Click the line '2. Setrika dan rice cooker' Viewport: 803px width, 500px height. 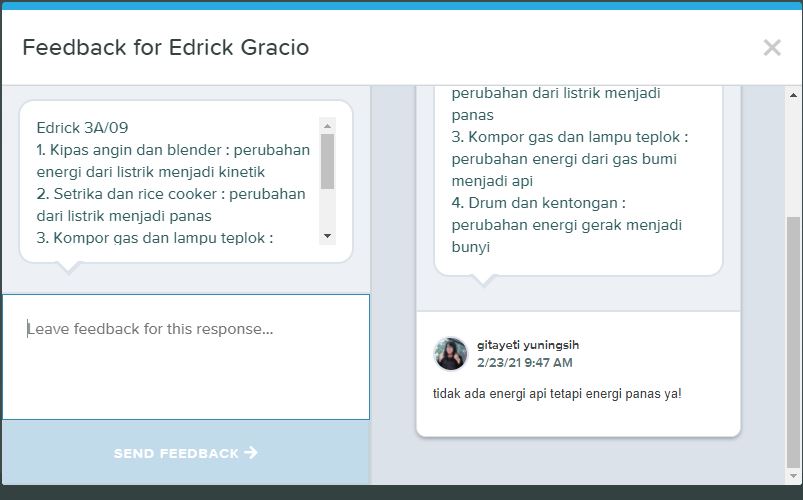(x=126, y=194)
